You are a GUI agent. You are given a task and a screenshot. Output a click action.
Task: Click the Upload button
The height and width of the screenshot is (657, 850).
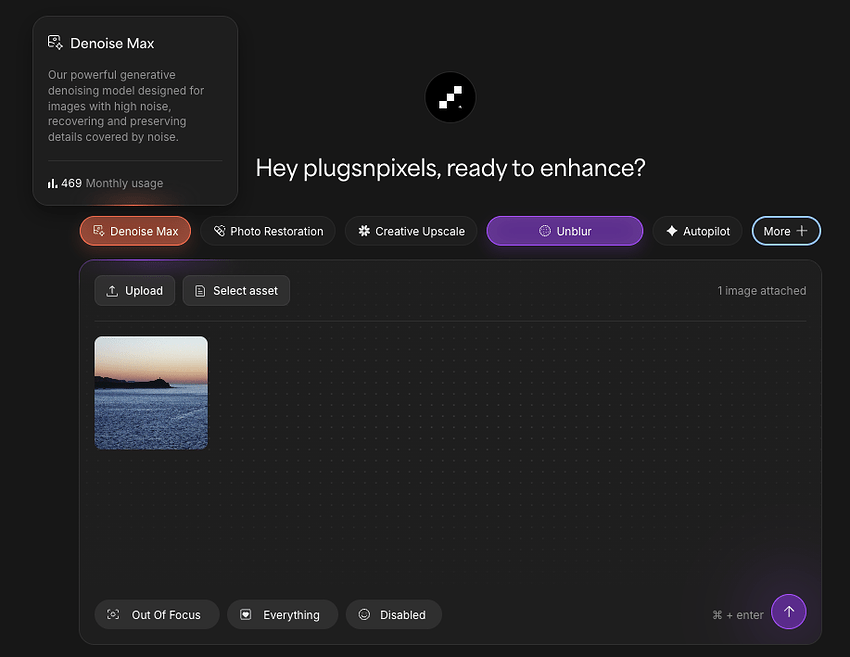135,291
